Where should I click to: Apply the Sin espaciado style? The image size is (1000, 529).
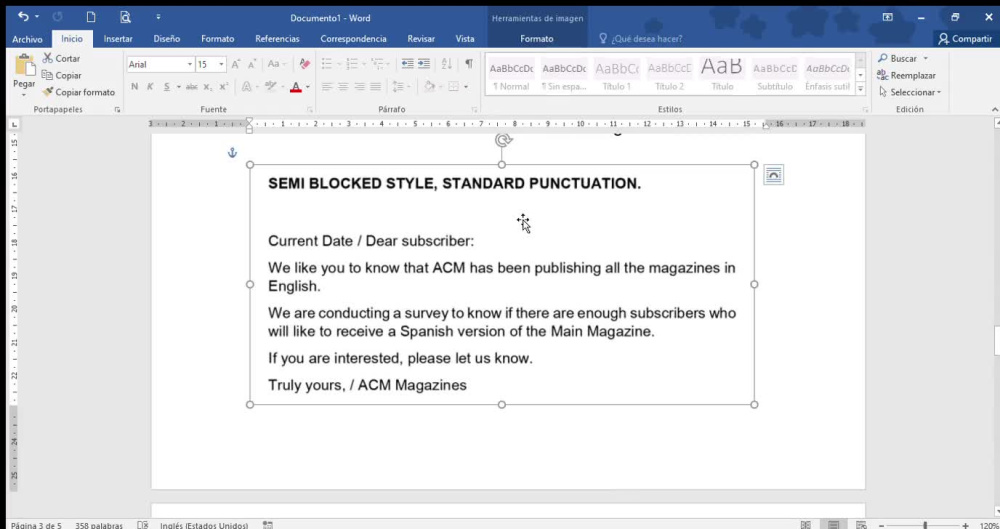tap(564, 74)
